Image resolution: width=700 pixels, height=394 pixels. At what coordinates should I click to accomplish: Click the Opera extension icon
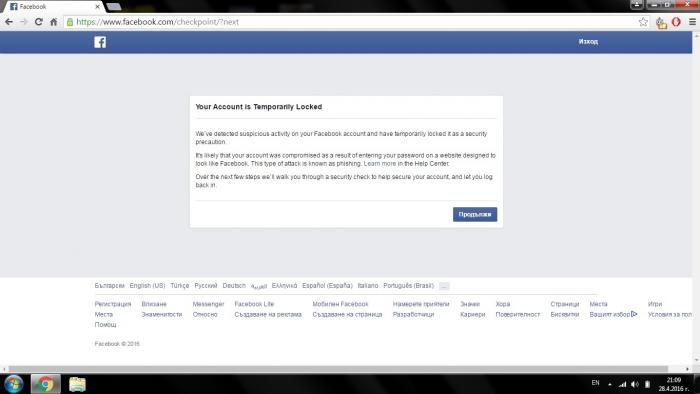tap(676, 22)
